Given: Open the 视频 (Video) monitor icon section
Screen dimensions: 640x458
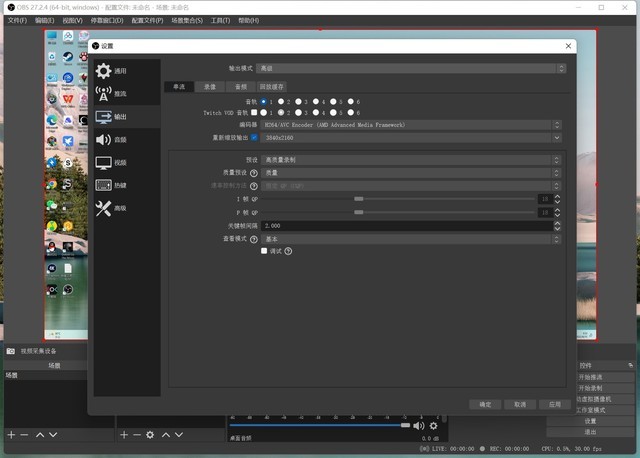Looking at the screenshot, I should [x=103, y=162].
